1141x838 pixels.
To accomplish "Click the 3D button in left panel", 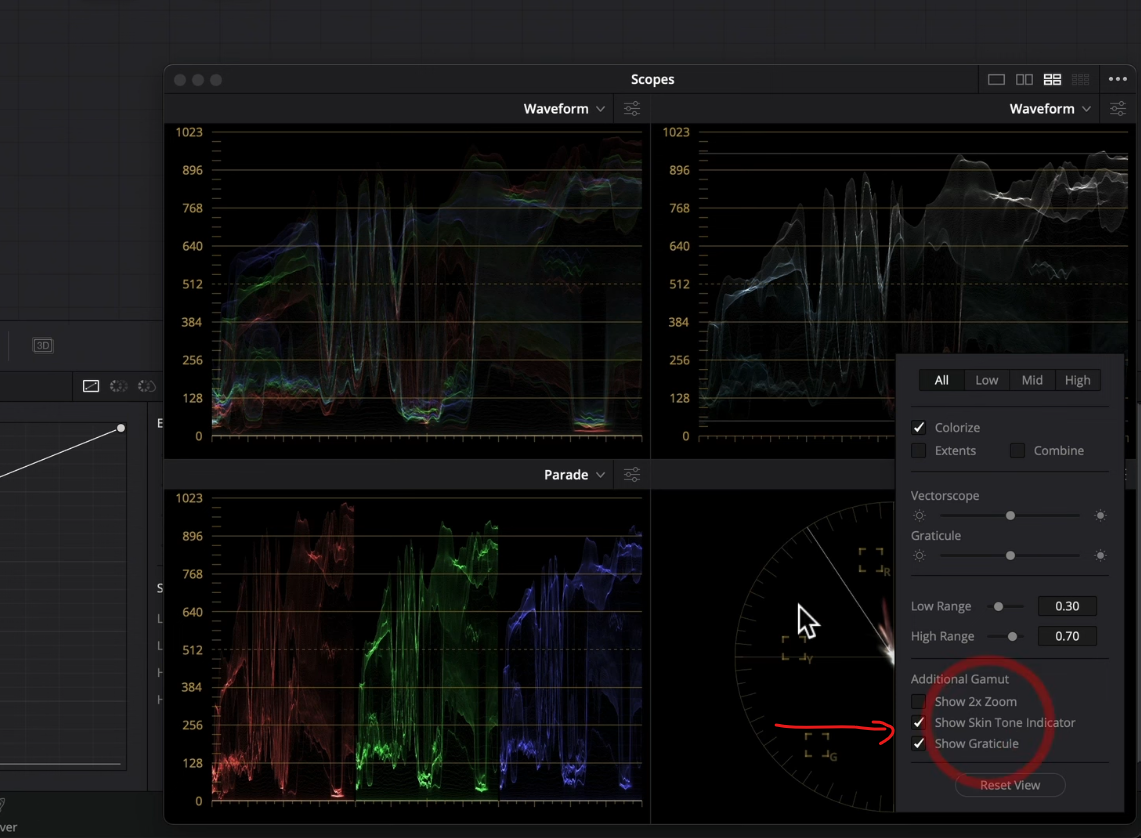I will pos(43,346).
